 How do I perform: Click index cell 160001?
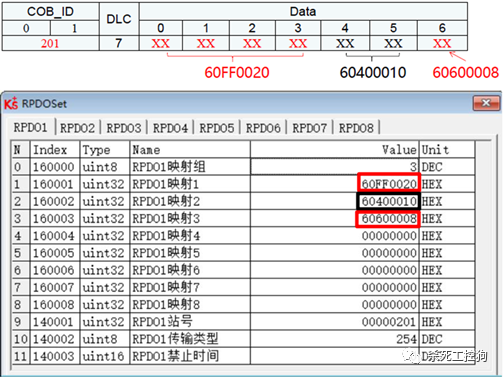pyautogui.click(x=55, y=184)
